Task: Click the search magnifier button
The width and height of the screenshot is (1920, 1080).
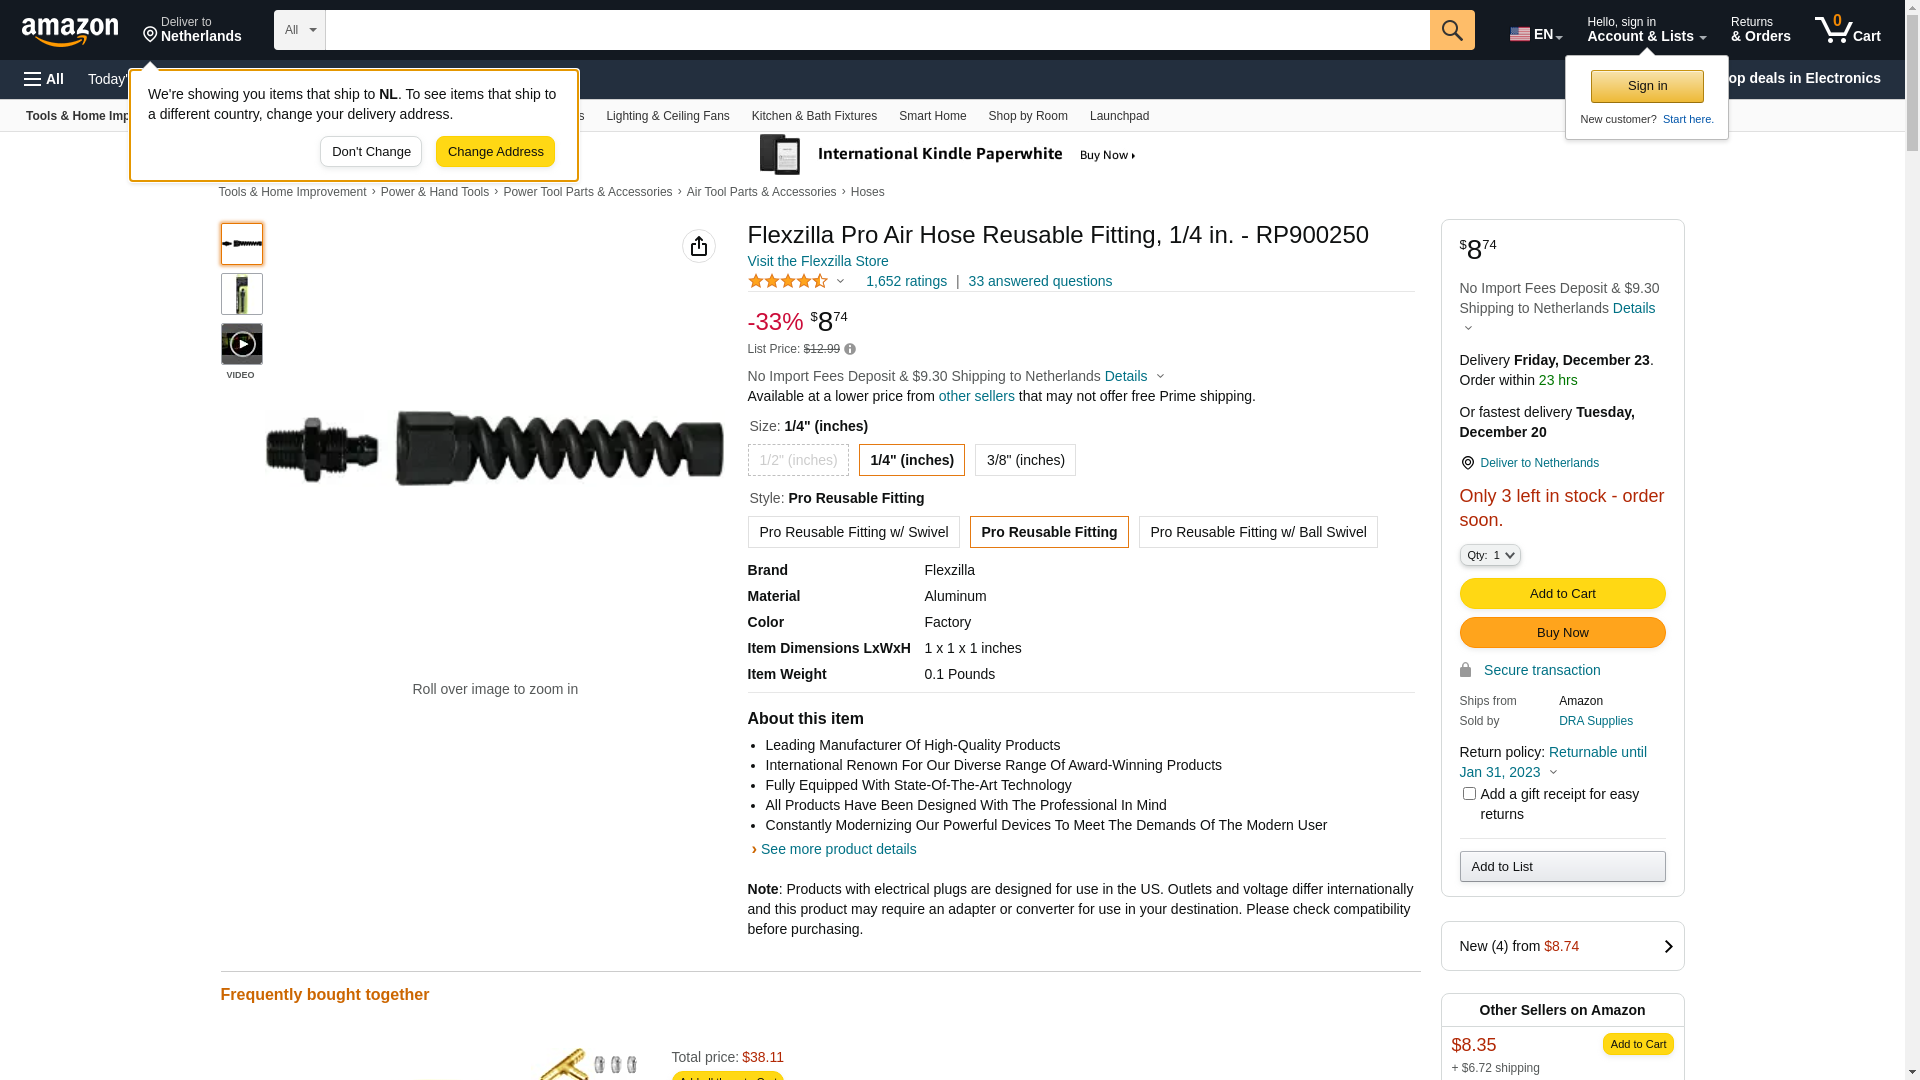Action: click(x=1452, y=30)
